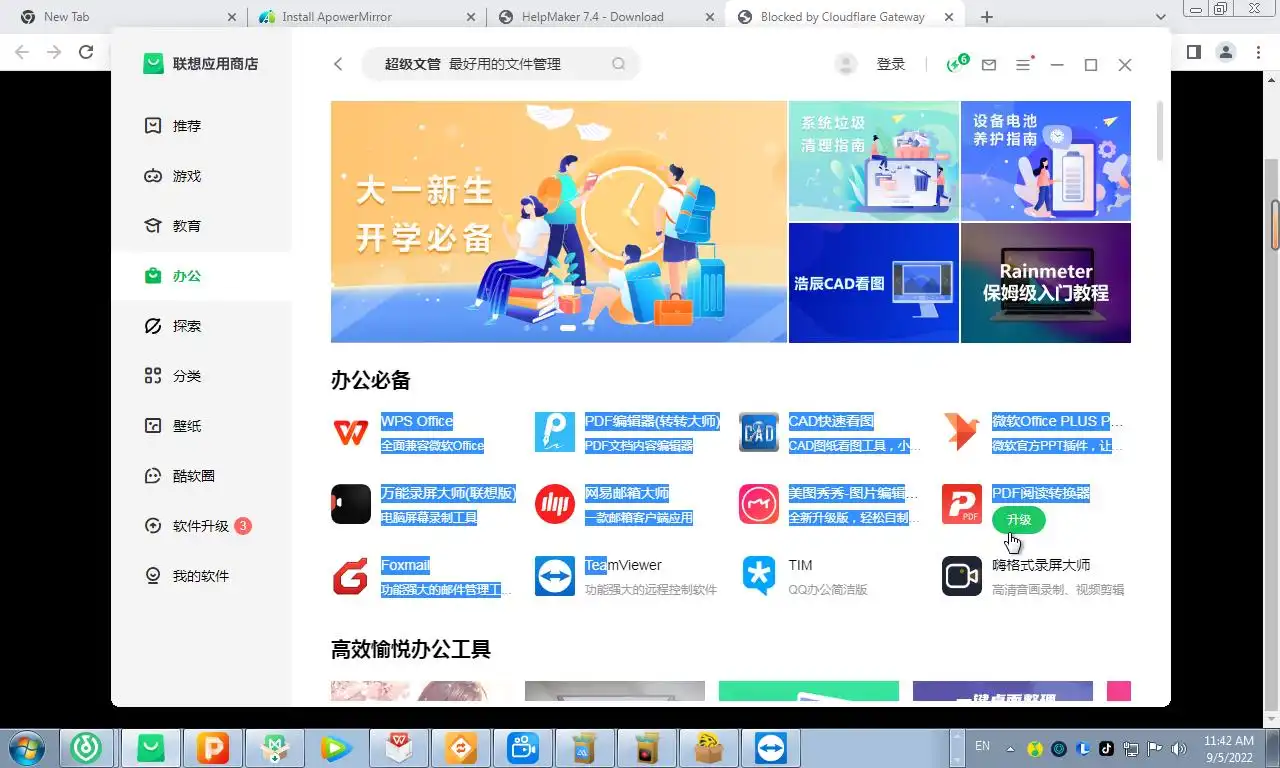This screenshot has height=768, width=1280.
Task: Go back with the arrow icon
Action: click(x=338, y=64)
